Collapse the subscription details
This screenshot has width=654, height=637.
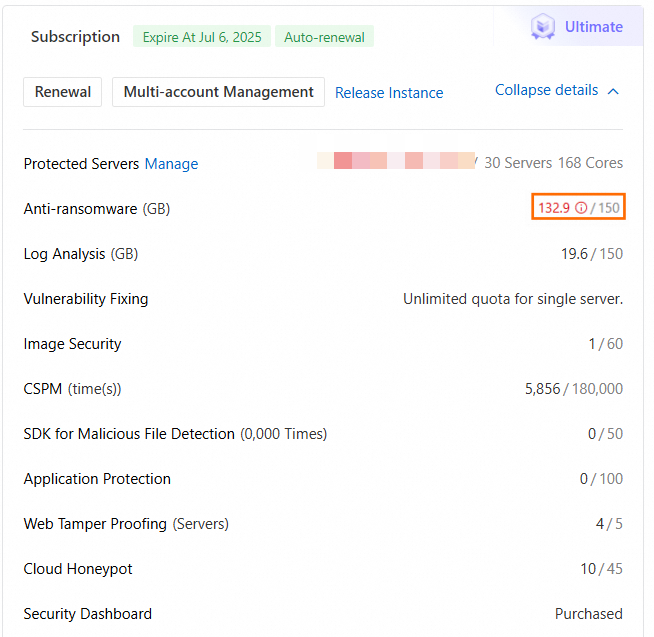click(x=547, y=90)
